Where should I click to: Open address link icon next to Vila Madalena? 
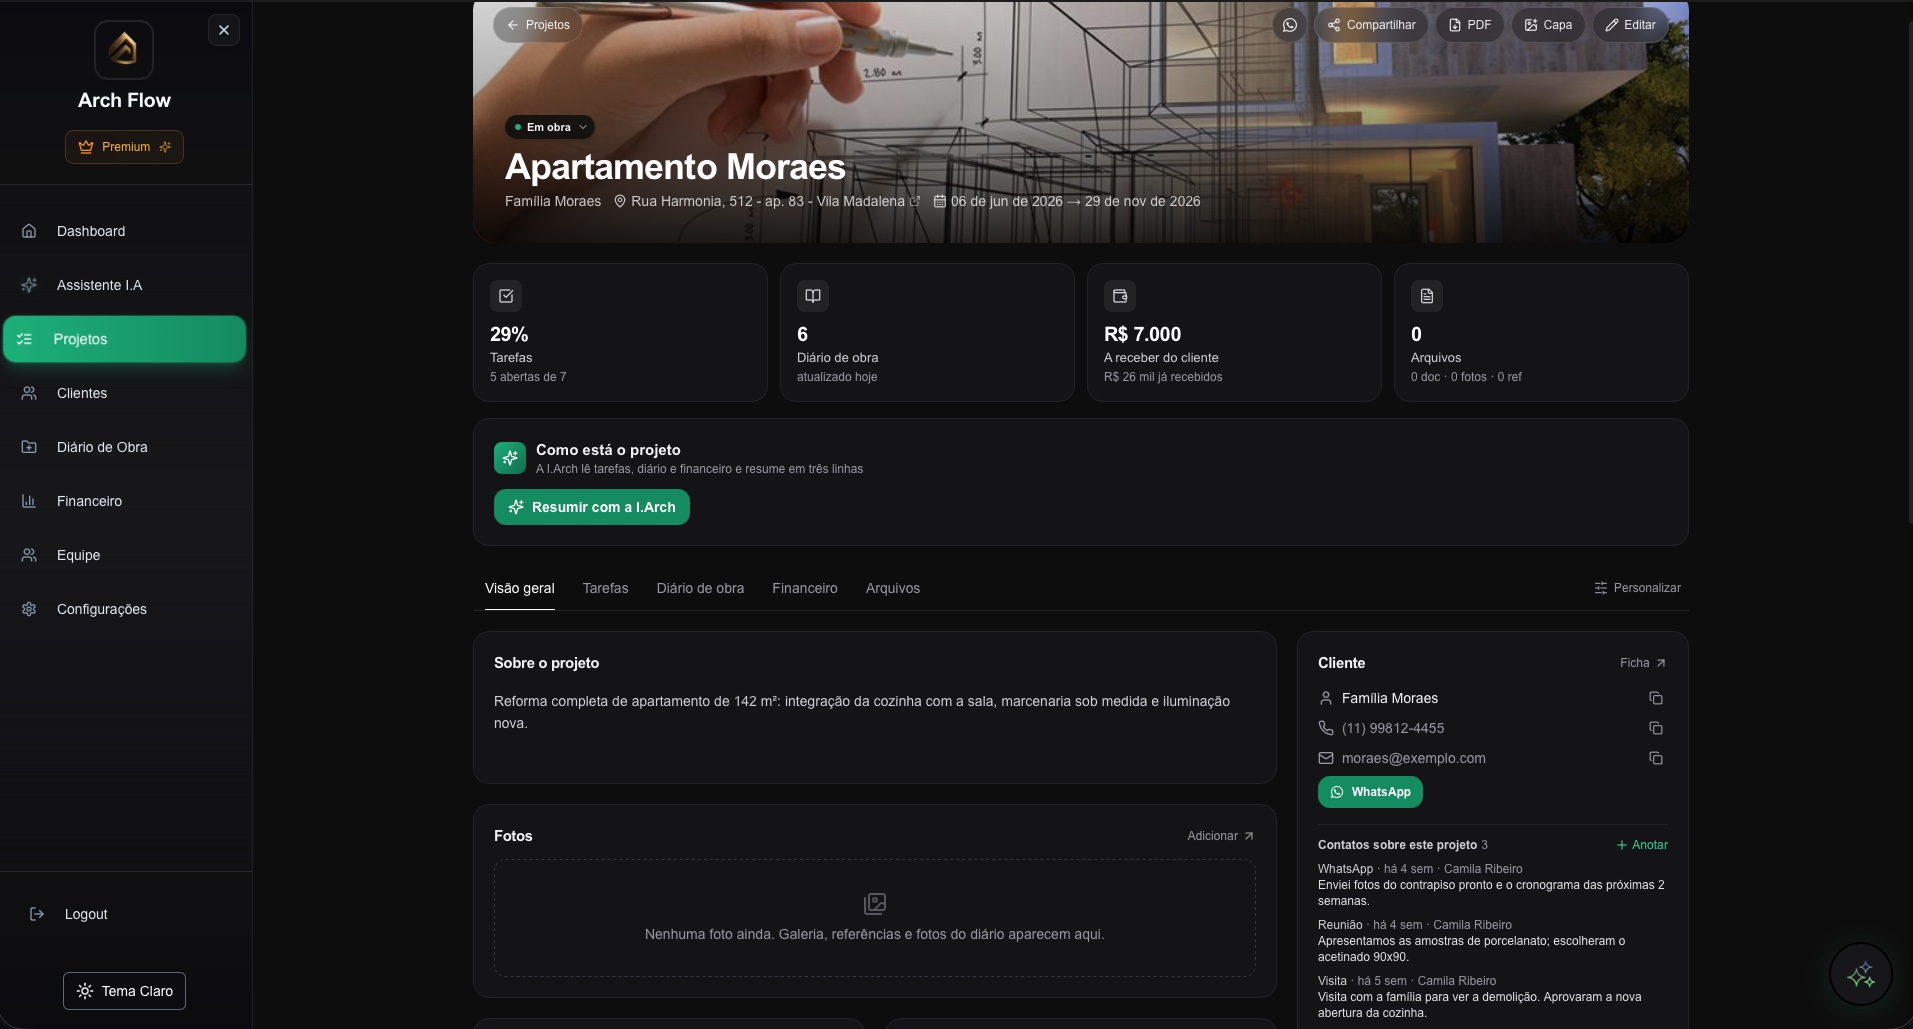[x=915, y=201]
